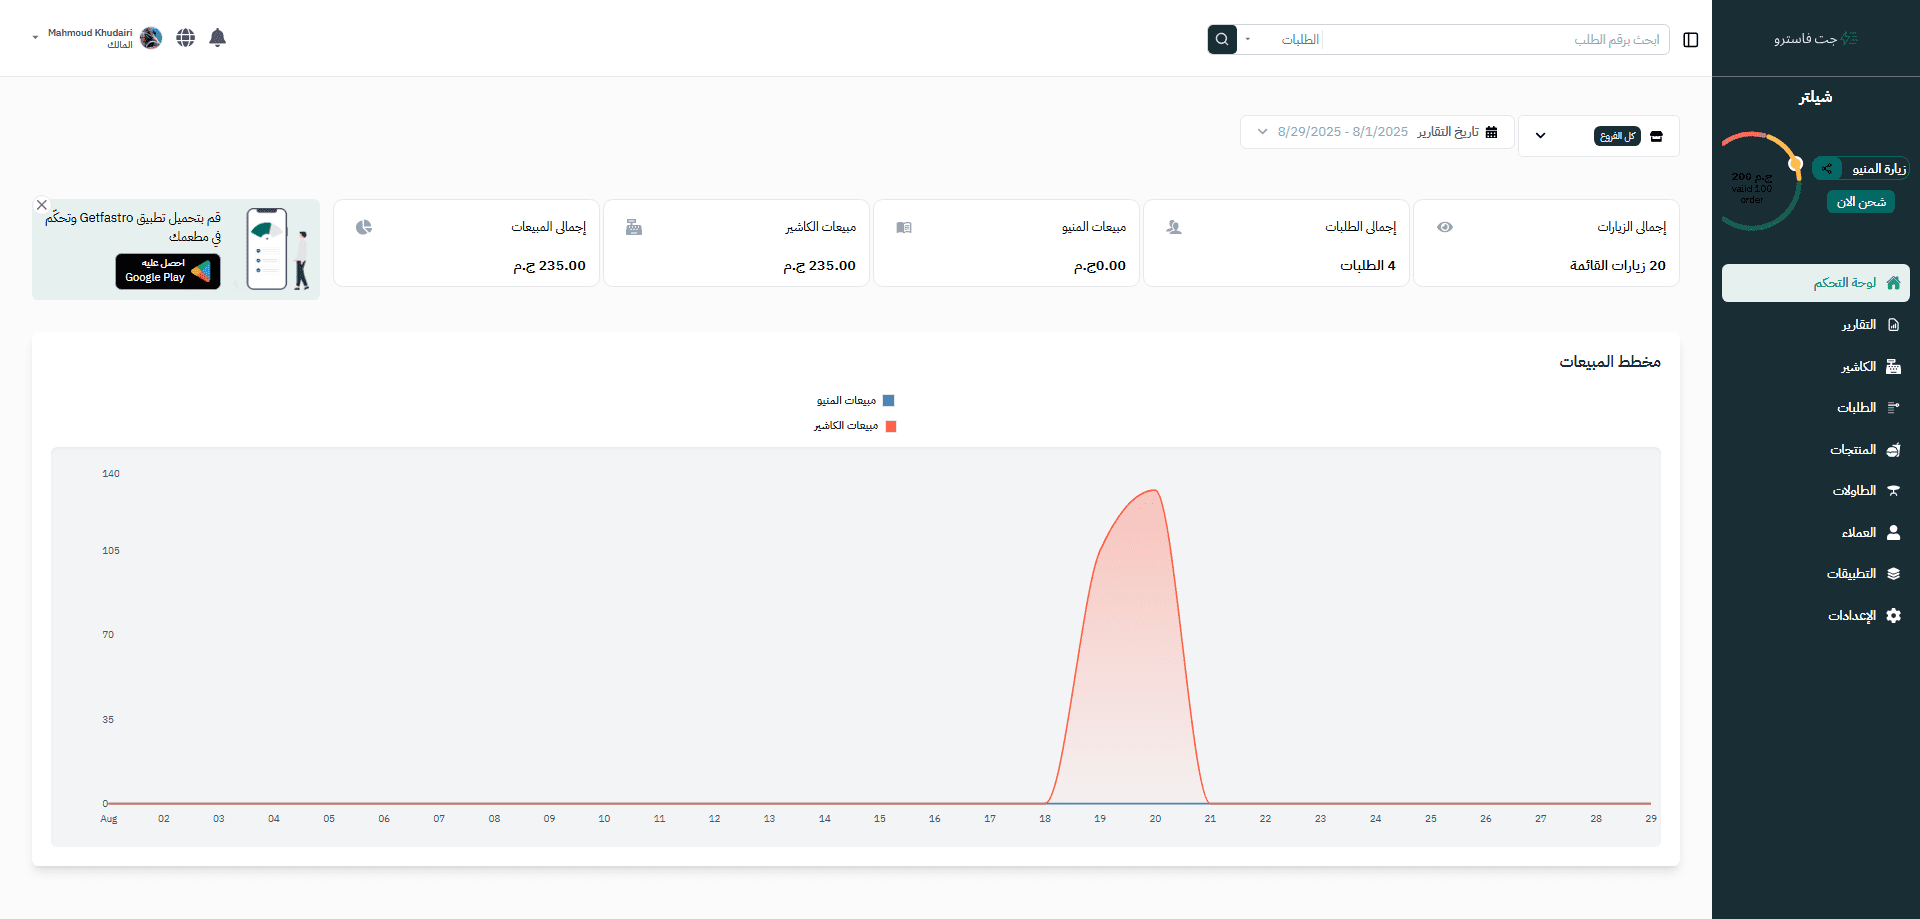Click the pie chart icon in إجمالي المبيعات card
1920x919 pixels.
pyautogui.click(x=364, y=227)
